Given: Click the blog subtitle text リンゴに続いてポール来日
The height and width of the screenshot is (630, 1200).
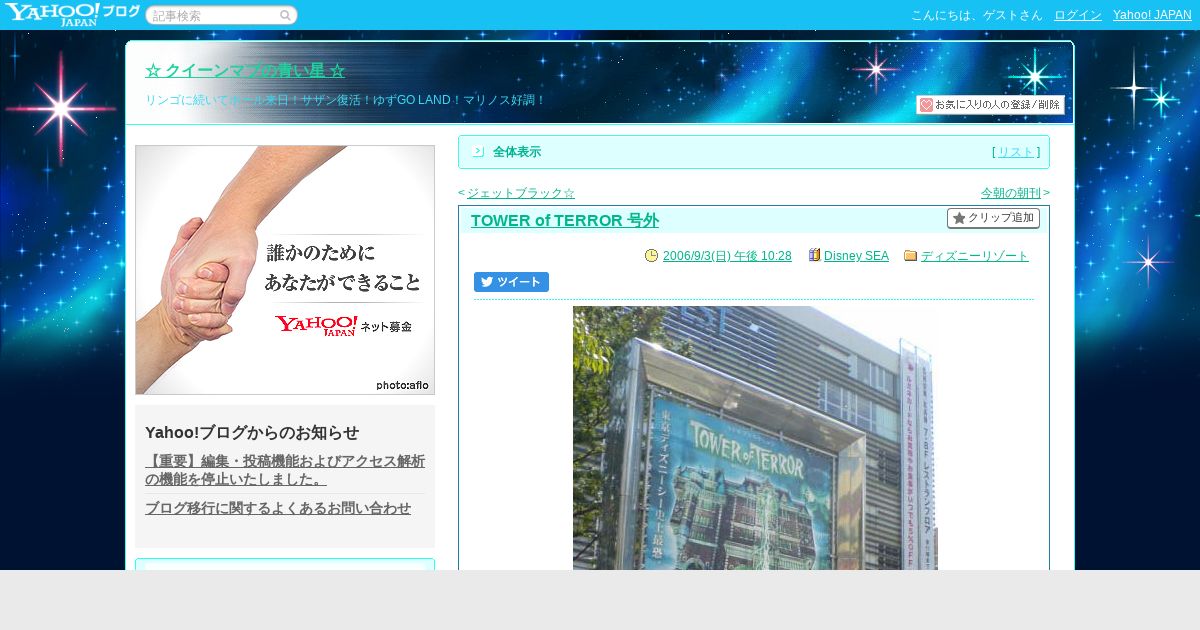Looking at the screenshot, I should (x=345, y=100).
